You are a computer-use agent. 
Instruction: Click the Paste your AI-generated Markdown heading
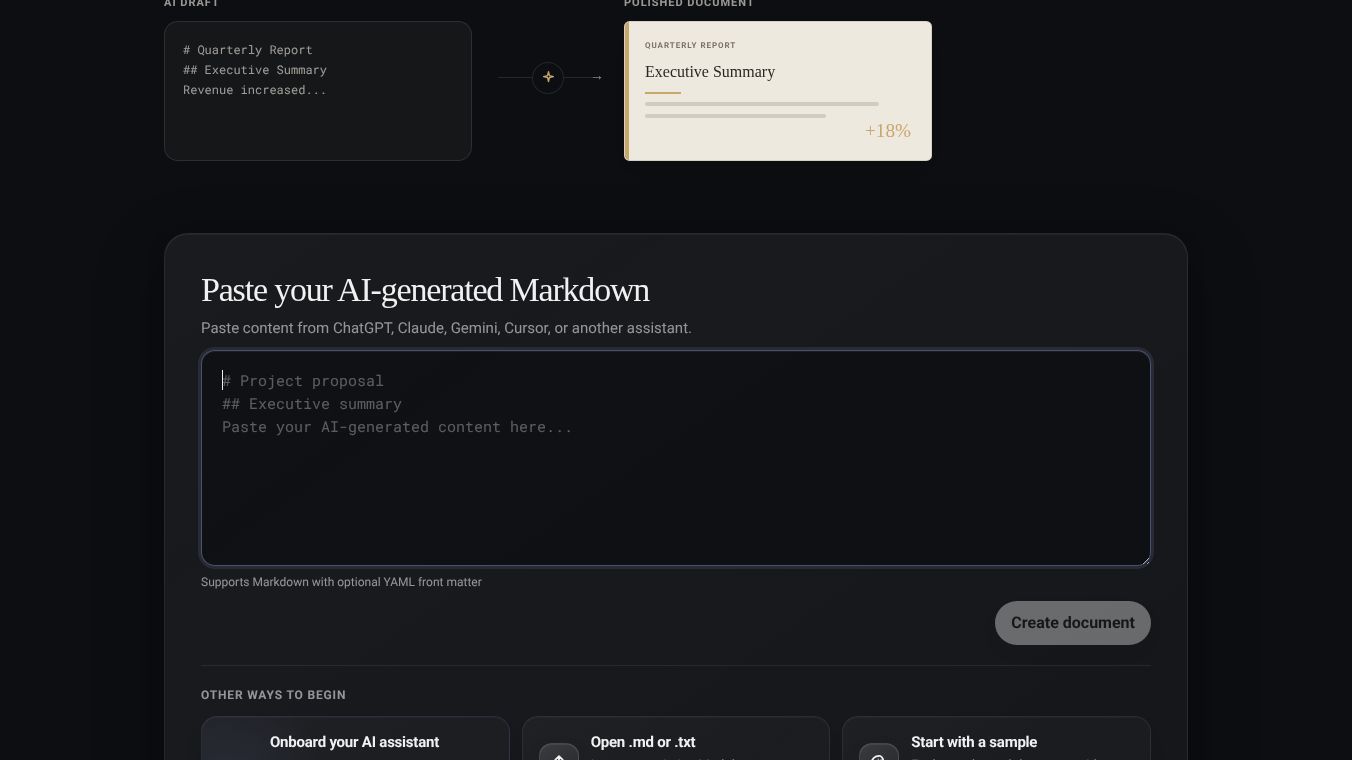(x=425, y=290)
